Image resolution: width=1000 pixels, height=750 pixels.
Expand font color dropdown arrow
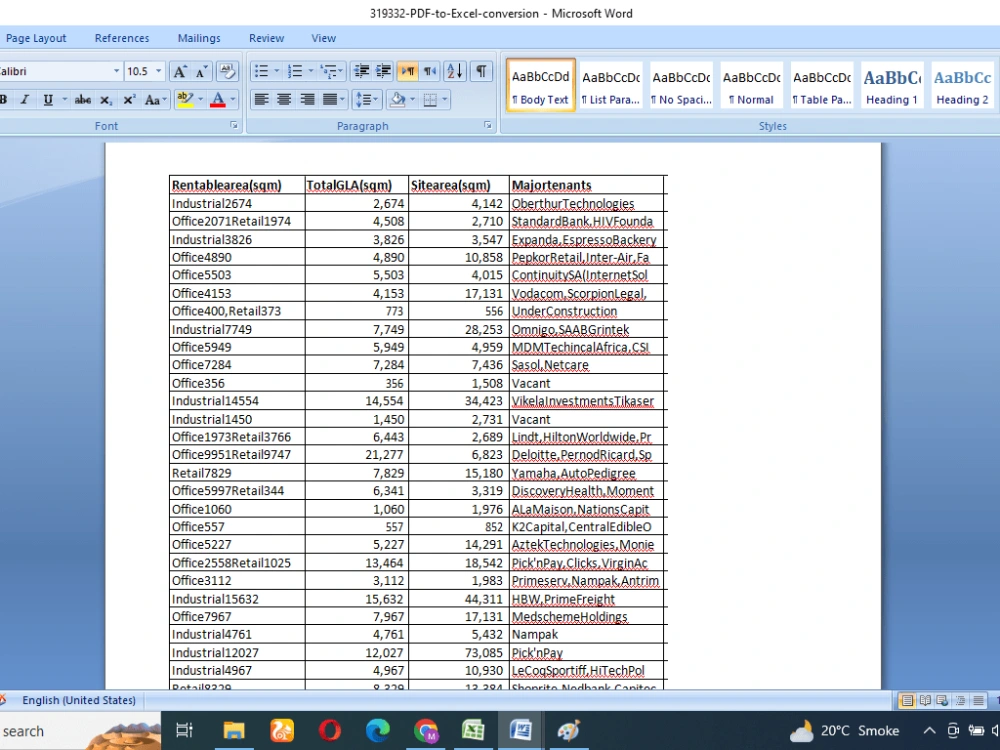pyautogui.click(x=233, y=99)
